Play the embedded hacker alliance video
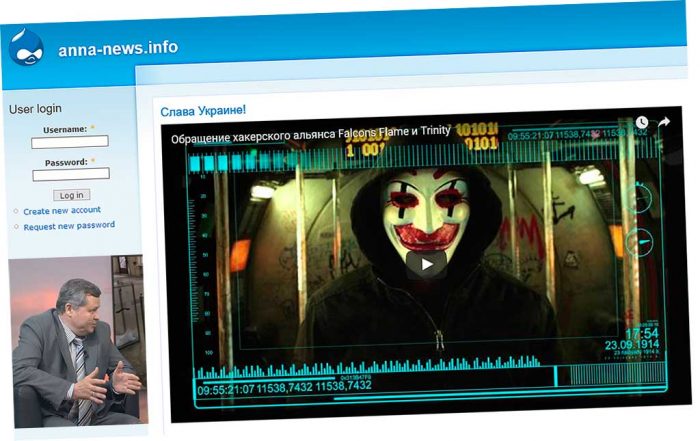Image resolution: width=700 pixels, height=441 pixels. [x=426, y=264]
